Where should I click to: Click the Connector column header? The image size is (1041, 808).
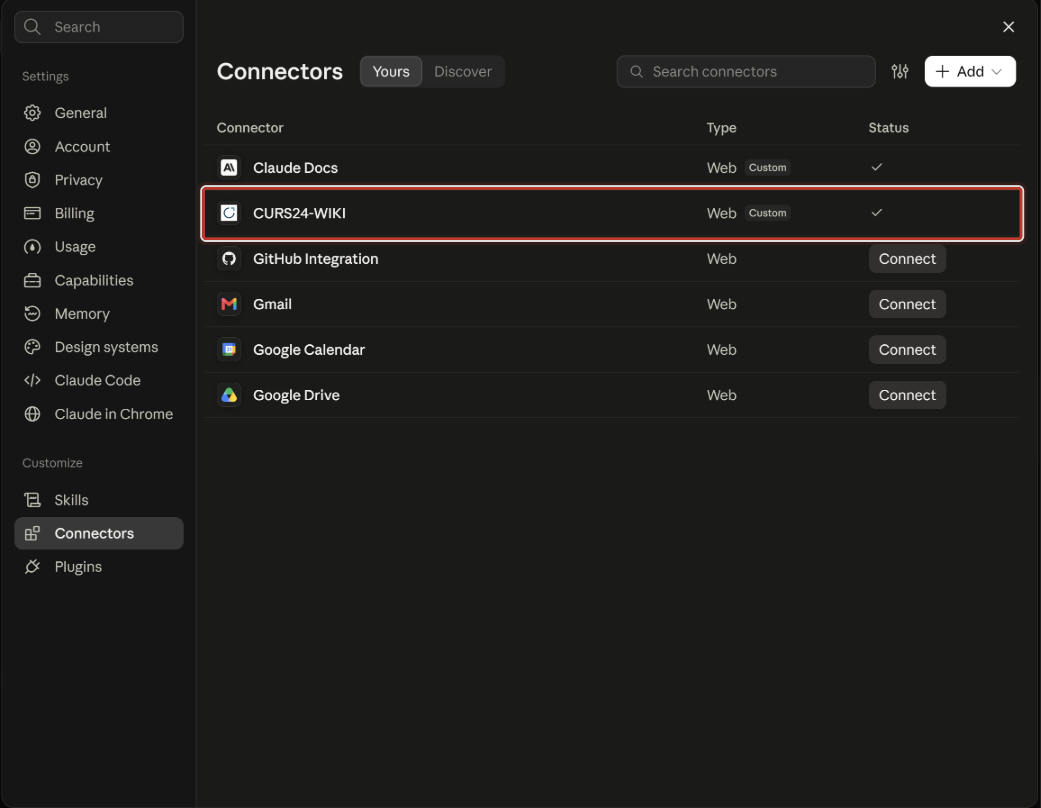(250, 127)
